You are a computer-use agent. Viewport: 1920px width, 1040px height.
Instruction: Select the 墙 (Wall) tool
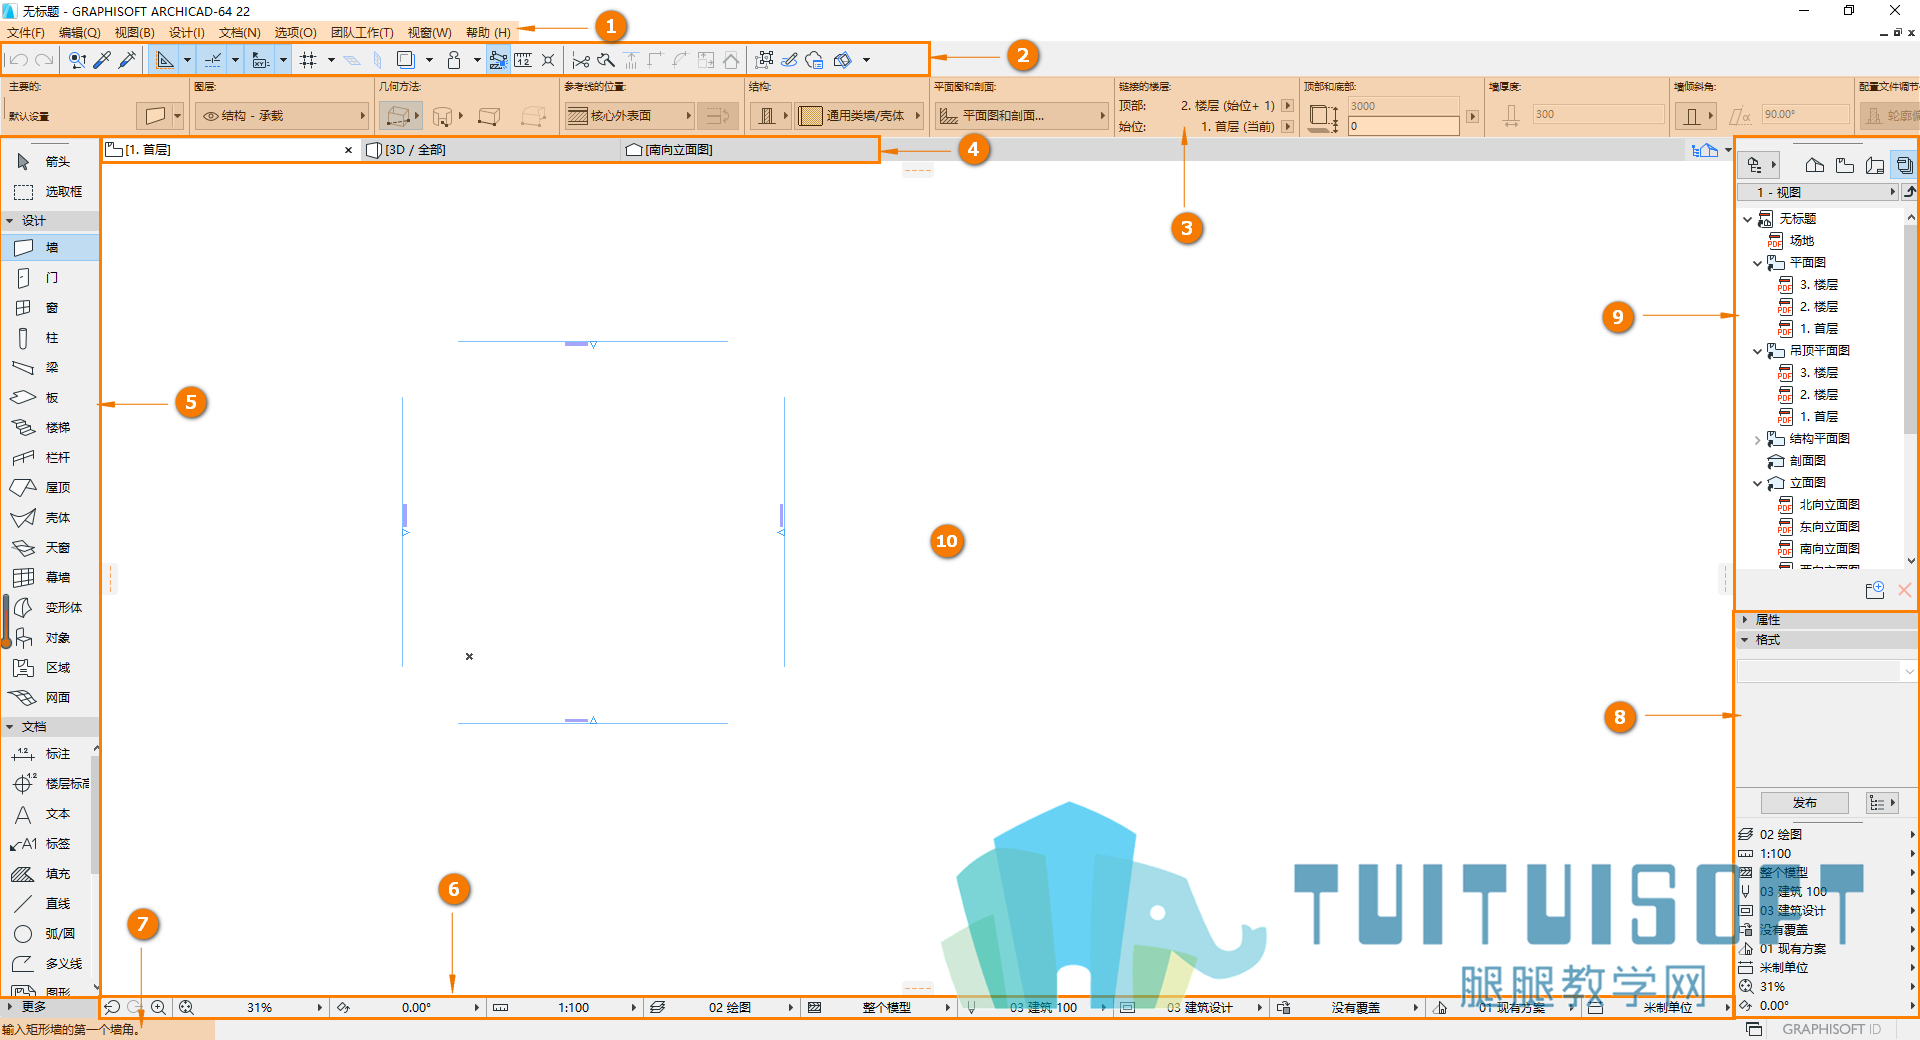click(x=50, y=247)
